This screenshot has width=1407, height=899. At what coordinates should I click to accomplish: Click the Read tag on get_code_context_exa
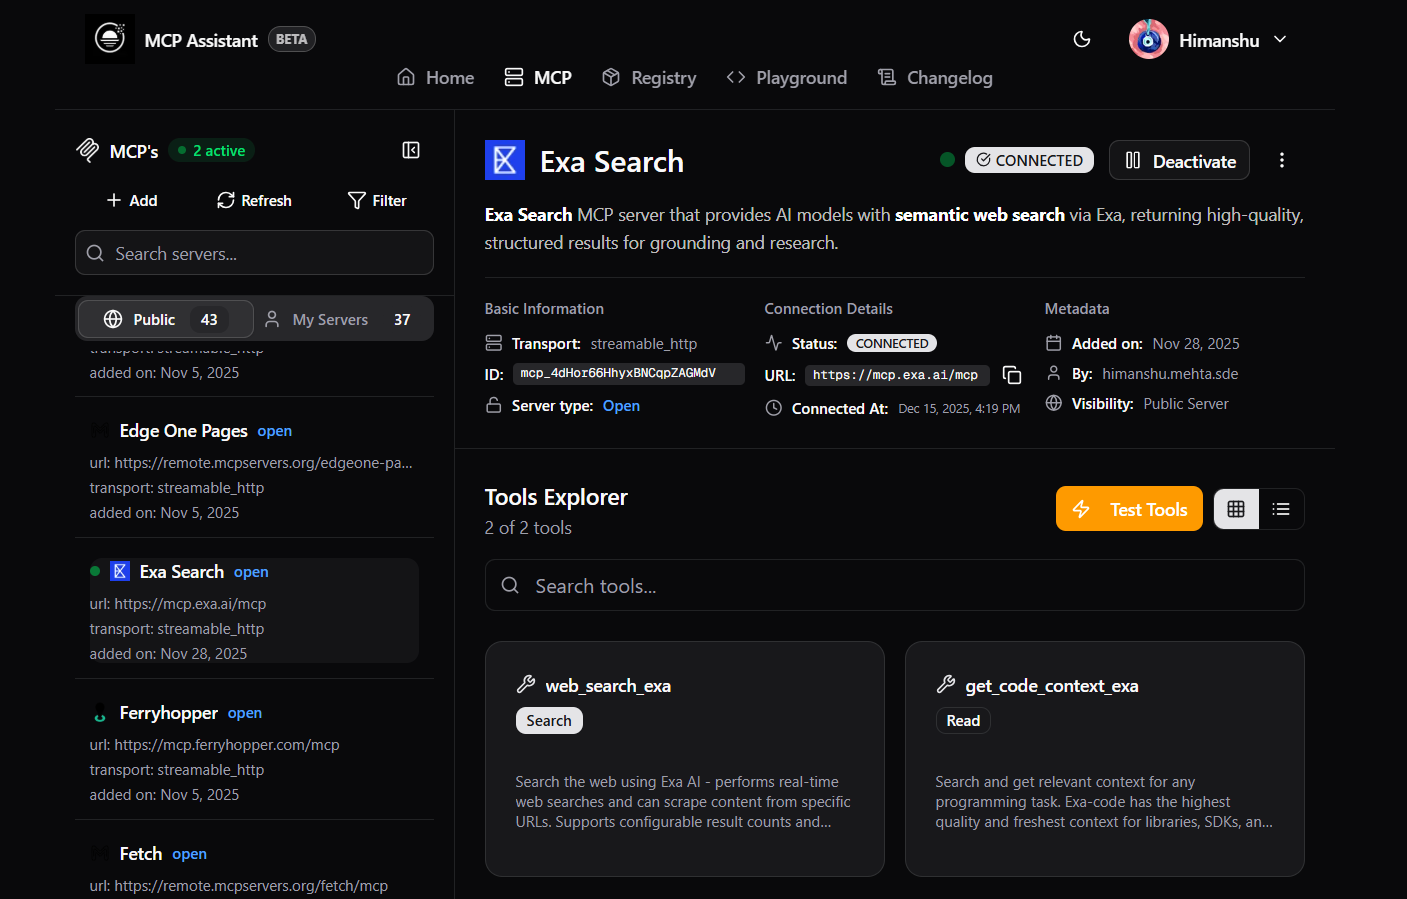[963, 720]
